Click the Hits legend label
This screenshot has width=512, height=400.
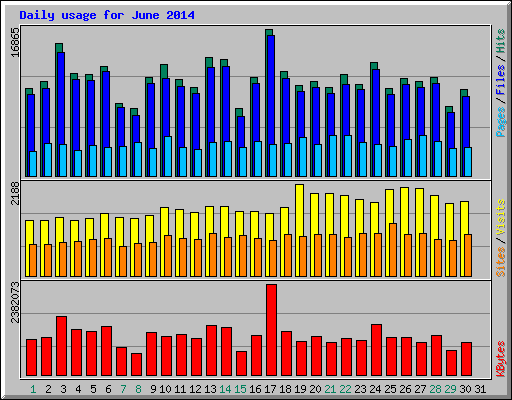tap(500, 41)
